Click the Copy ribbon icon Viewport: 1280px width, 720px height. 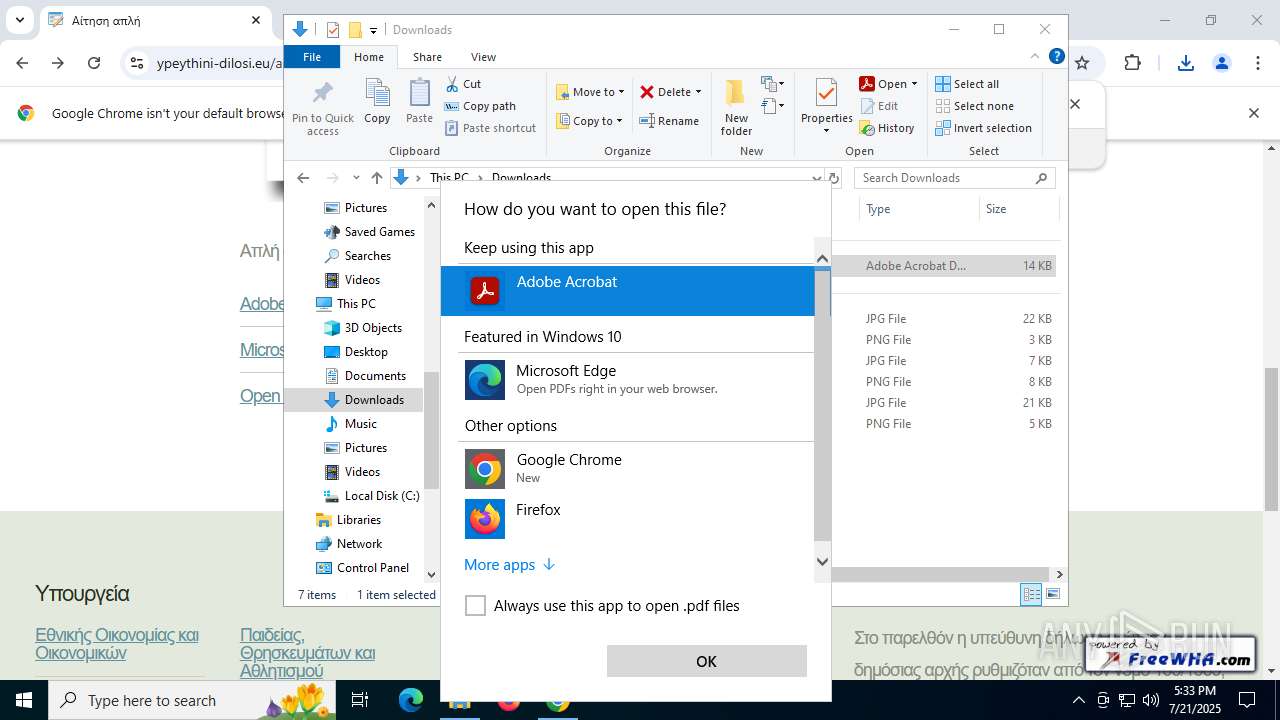(x=377, y=101)
